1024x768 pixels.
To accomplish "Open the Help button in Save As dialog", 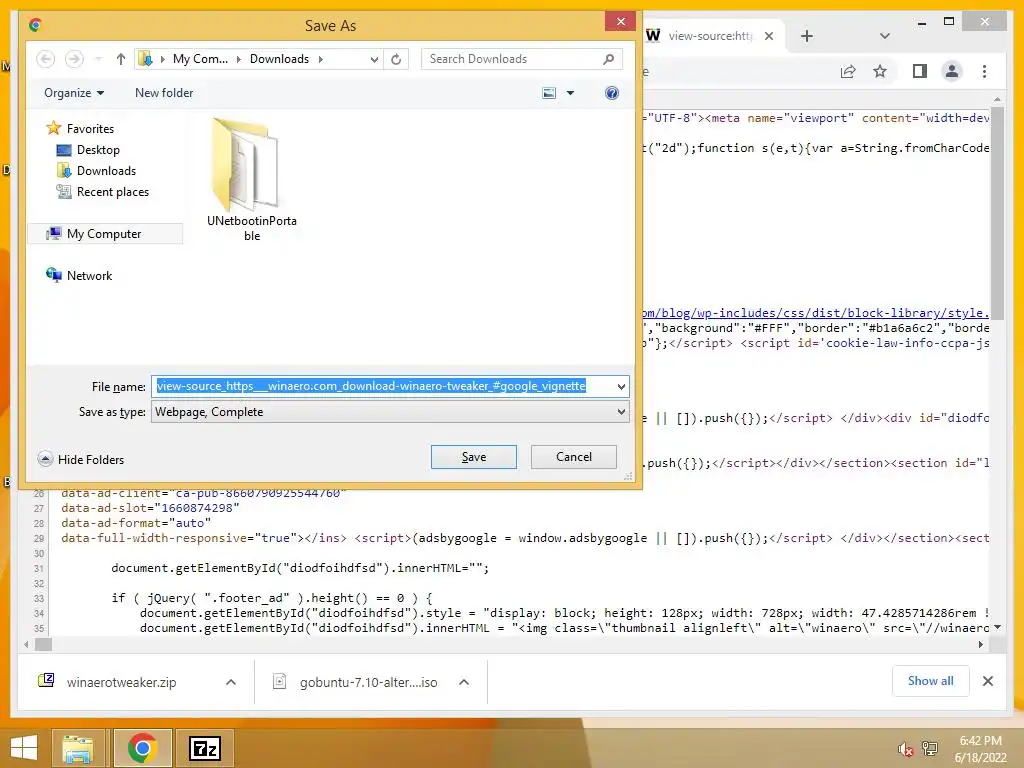I will (x=612, y=93).
